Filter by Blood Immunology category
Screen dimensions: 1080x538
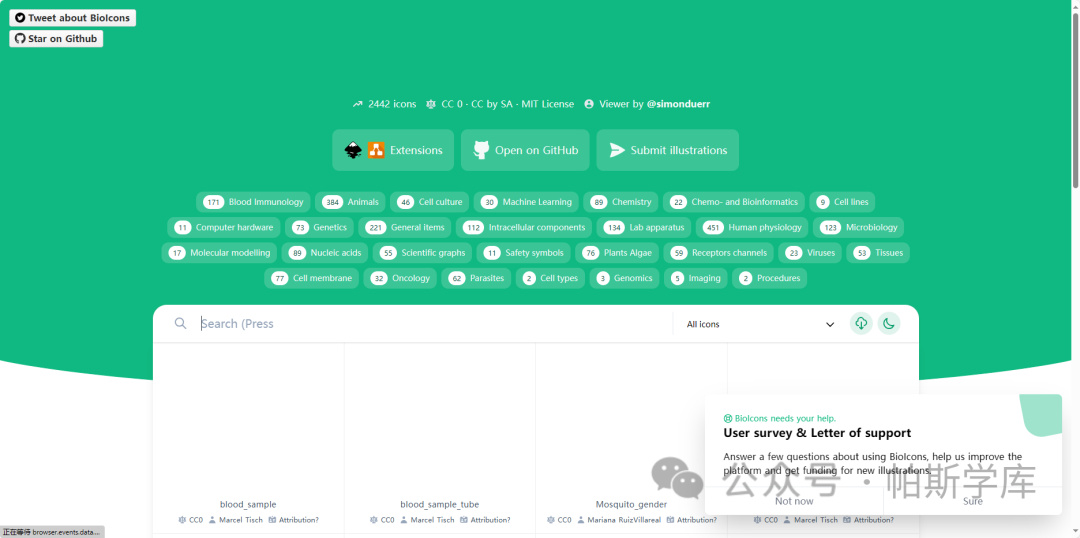point(253,202)
